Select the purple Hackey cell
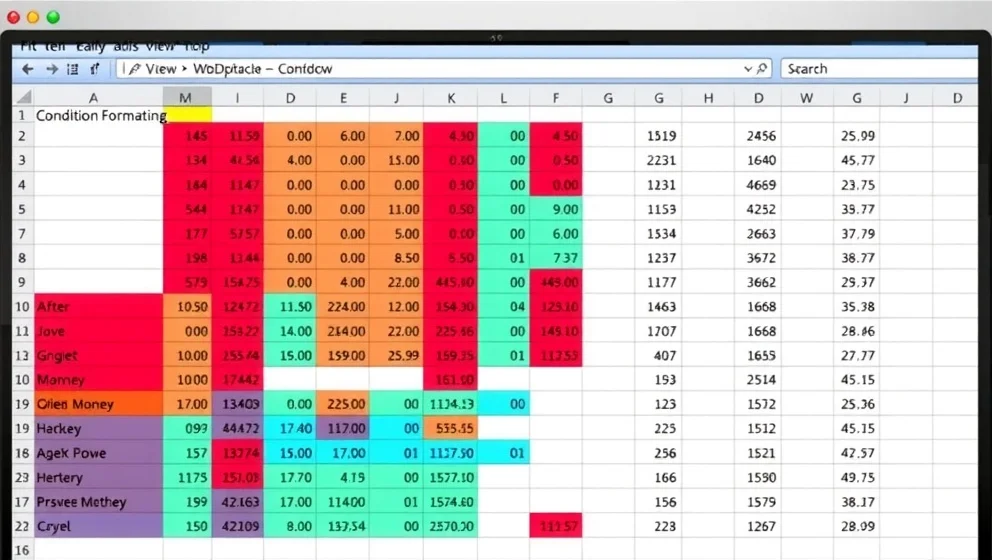Image resolution: width=992 pixels, height=560 pixels. (x=98, y=428)
